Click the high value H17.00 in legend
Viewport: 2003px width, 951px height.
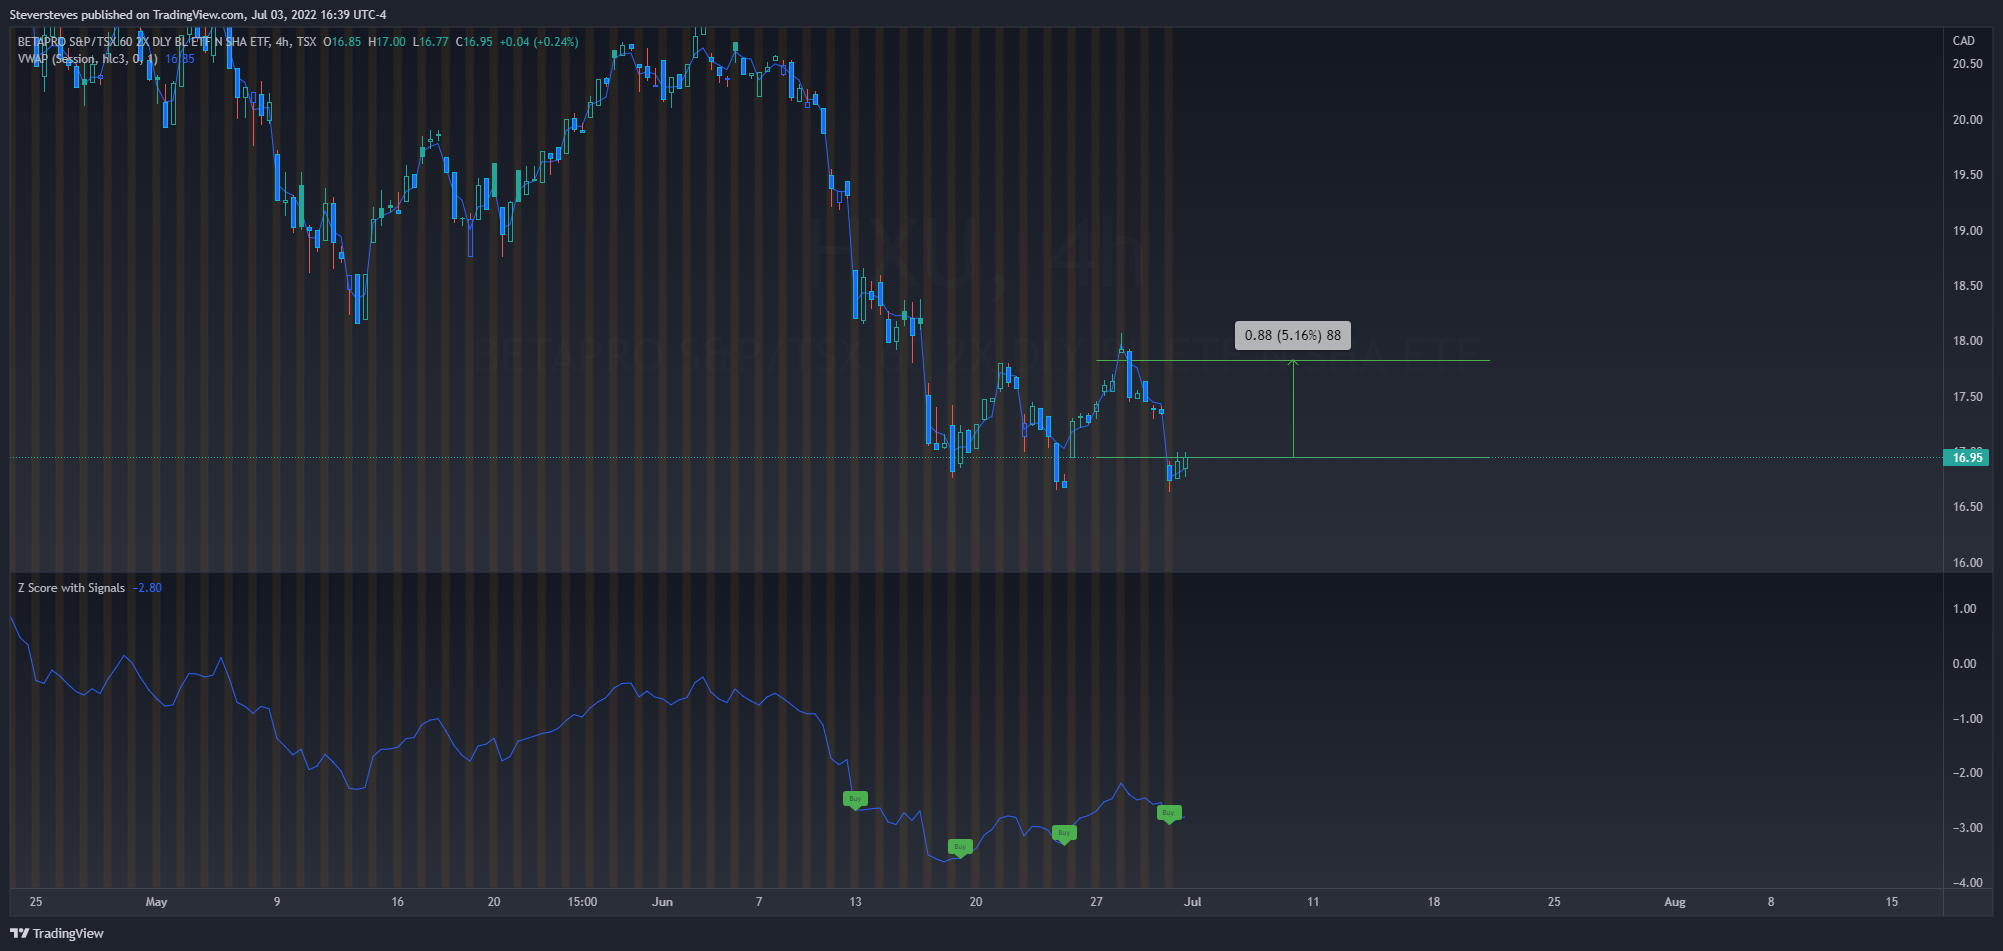click(x=387, y=42)
